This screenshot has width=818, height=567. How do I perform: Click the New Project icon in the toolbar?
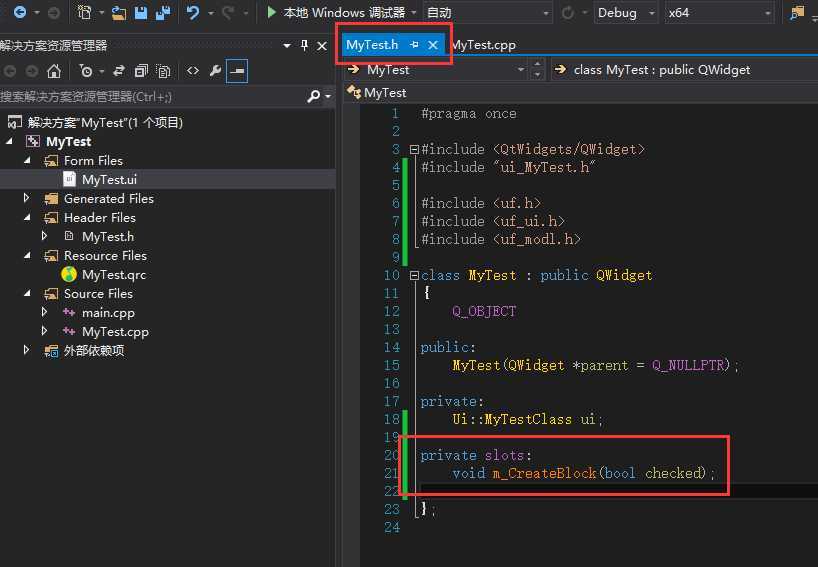[x=85, y=12]
